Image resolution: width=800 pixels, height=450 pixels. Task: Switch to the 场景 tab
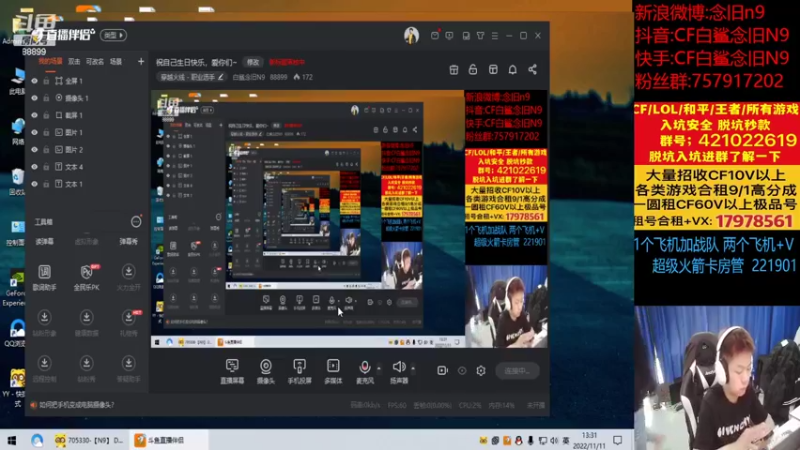pos(116,62)
